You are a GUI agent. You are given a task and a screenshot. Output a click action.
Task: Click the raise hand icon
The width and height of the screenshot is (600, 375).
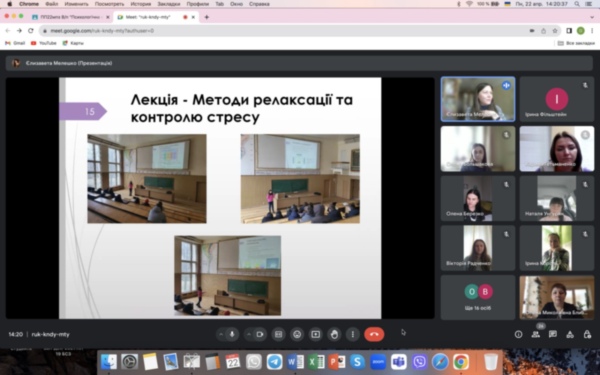(334, 334)
